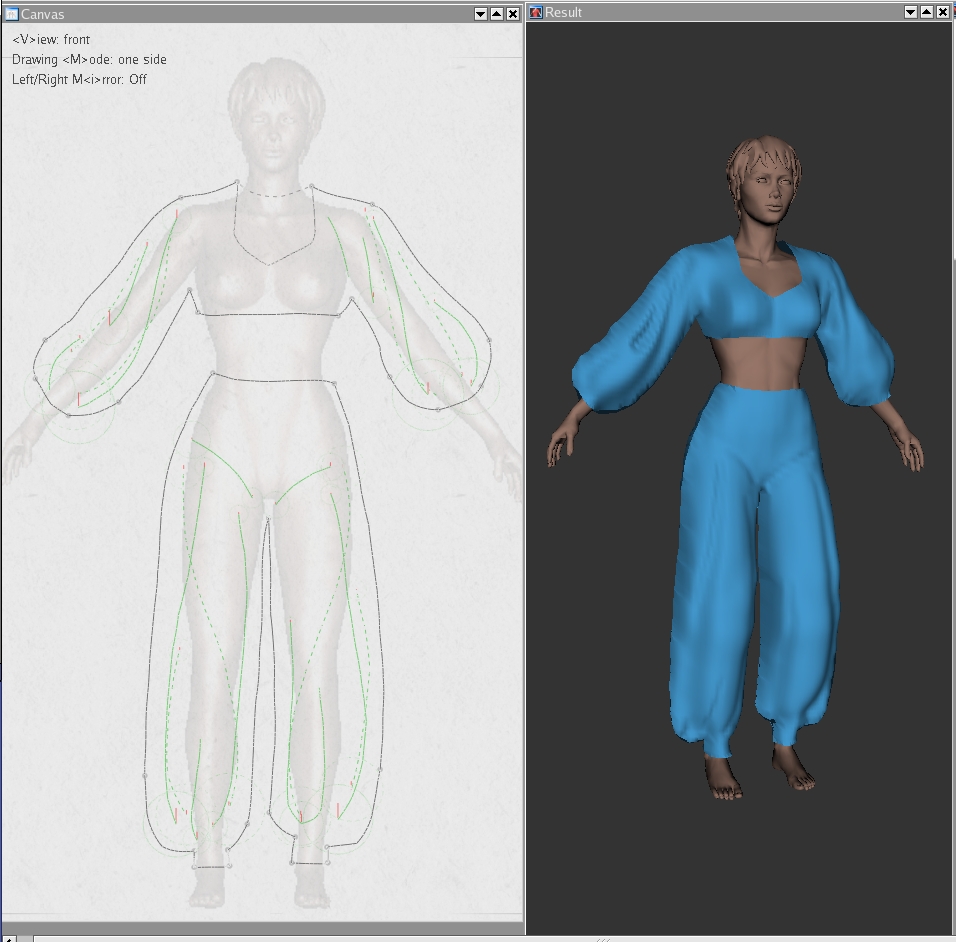Click the '<V>iew: front' label
Screen dimensions: 956x942
tap(51, 40)
